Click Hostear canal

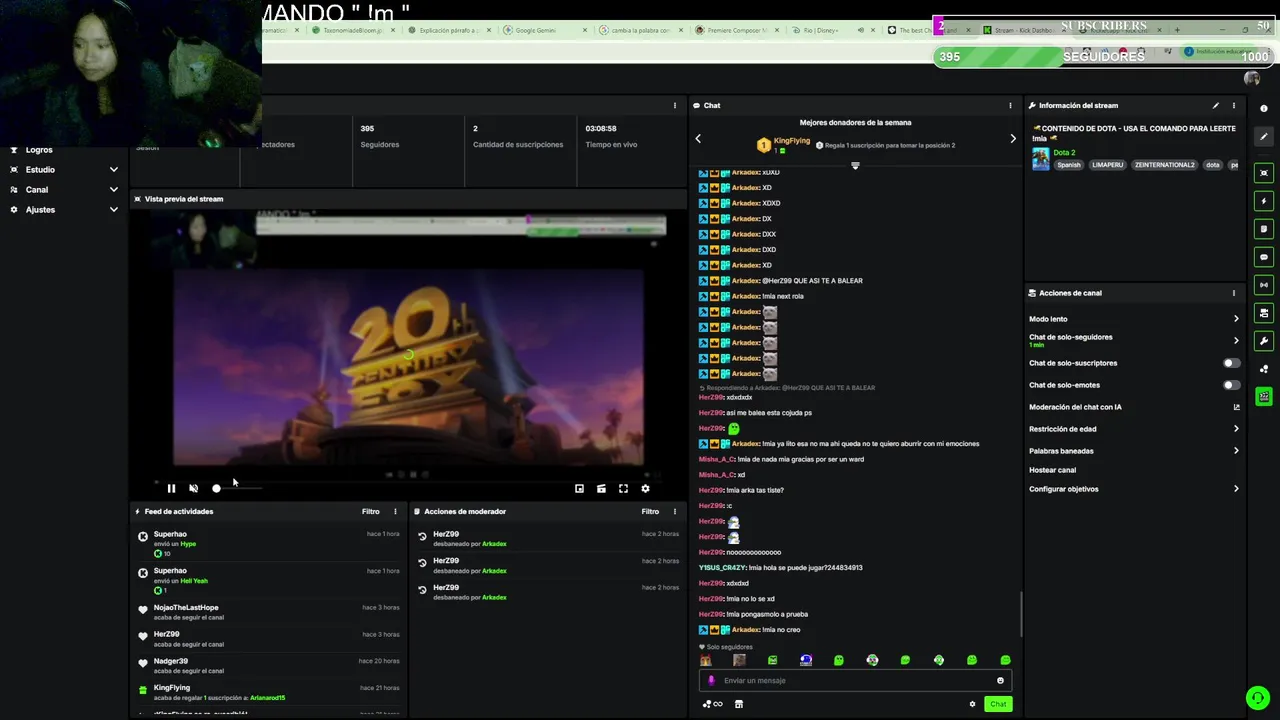(1052, 470)
